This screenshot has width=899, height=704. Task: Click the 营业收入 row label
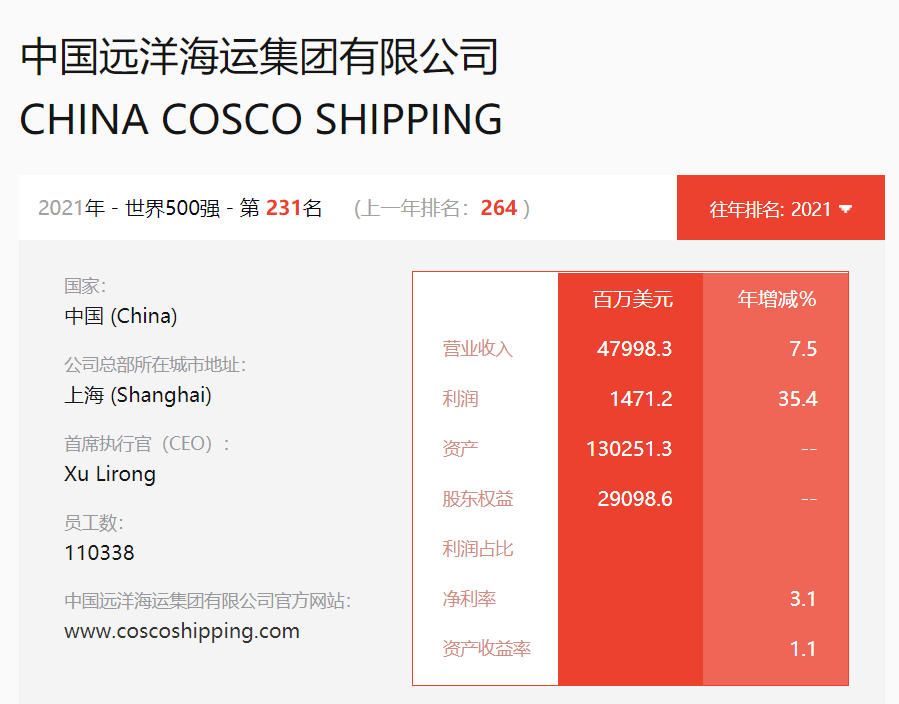point(478,349)
